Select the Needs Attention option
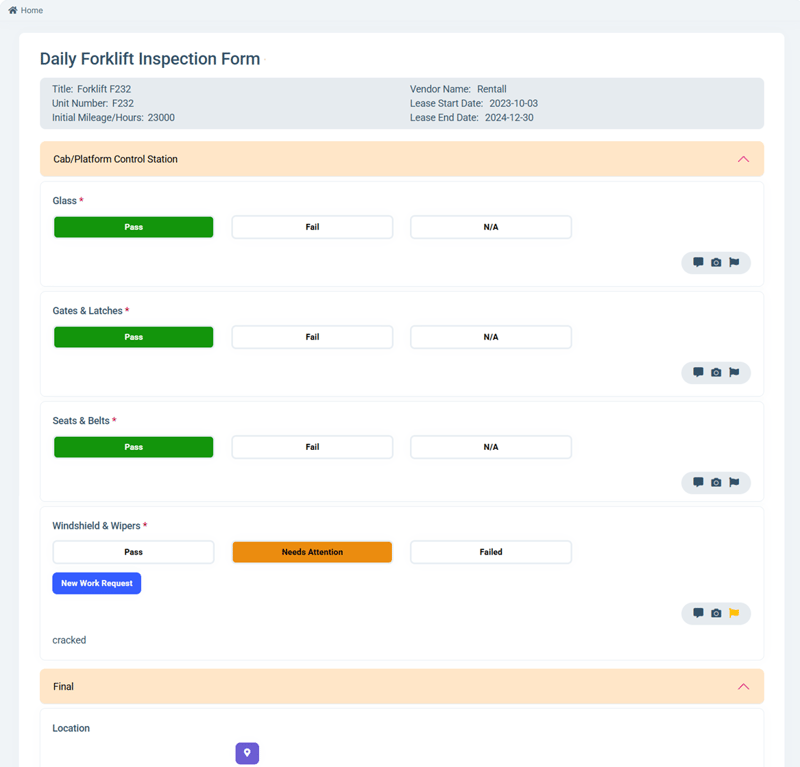Viewport: 800px width, 767px height. (x=312, y=552)
